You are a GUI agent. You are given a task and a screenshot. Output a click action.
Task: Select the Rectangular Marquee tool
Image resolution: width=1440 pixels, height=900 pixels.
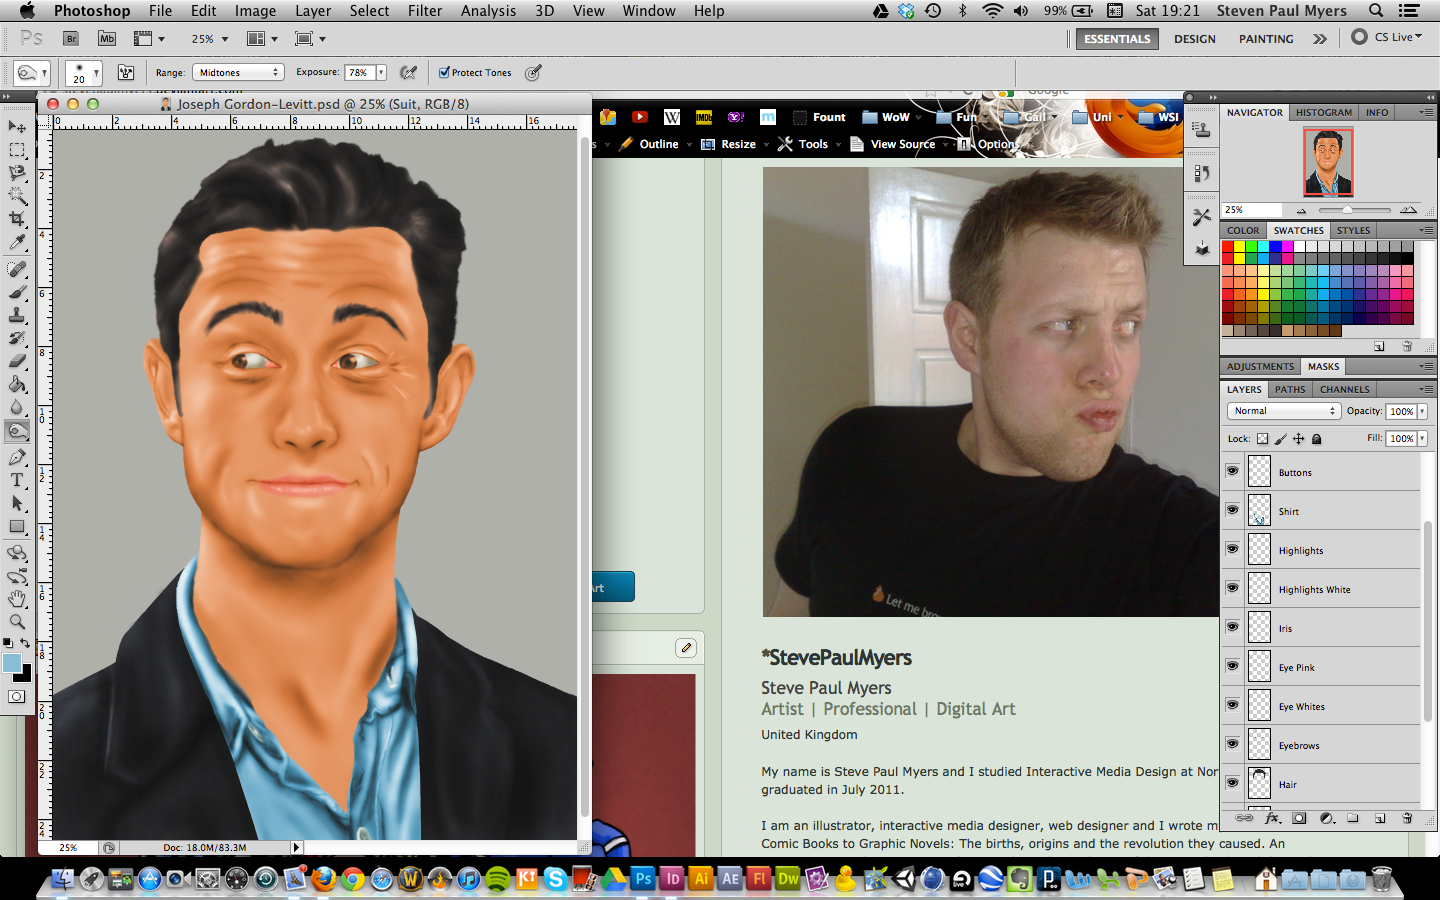(17, 150)
